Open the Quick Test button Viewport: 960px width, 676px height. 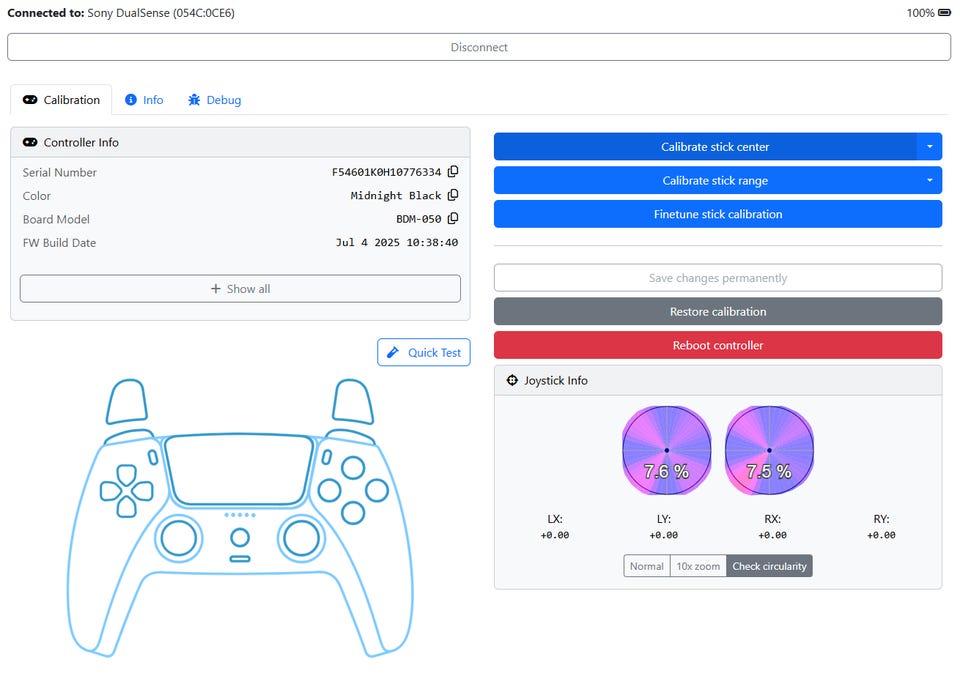coord(424,352)
